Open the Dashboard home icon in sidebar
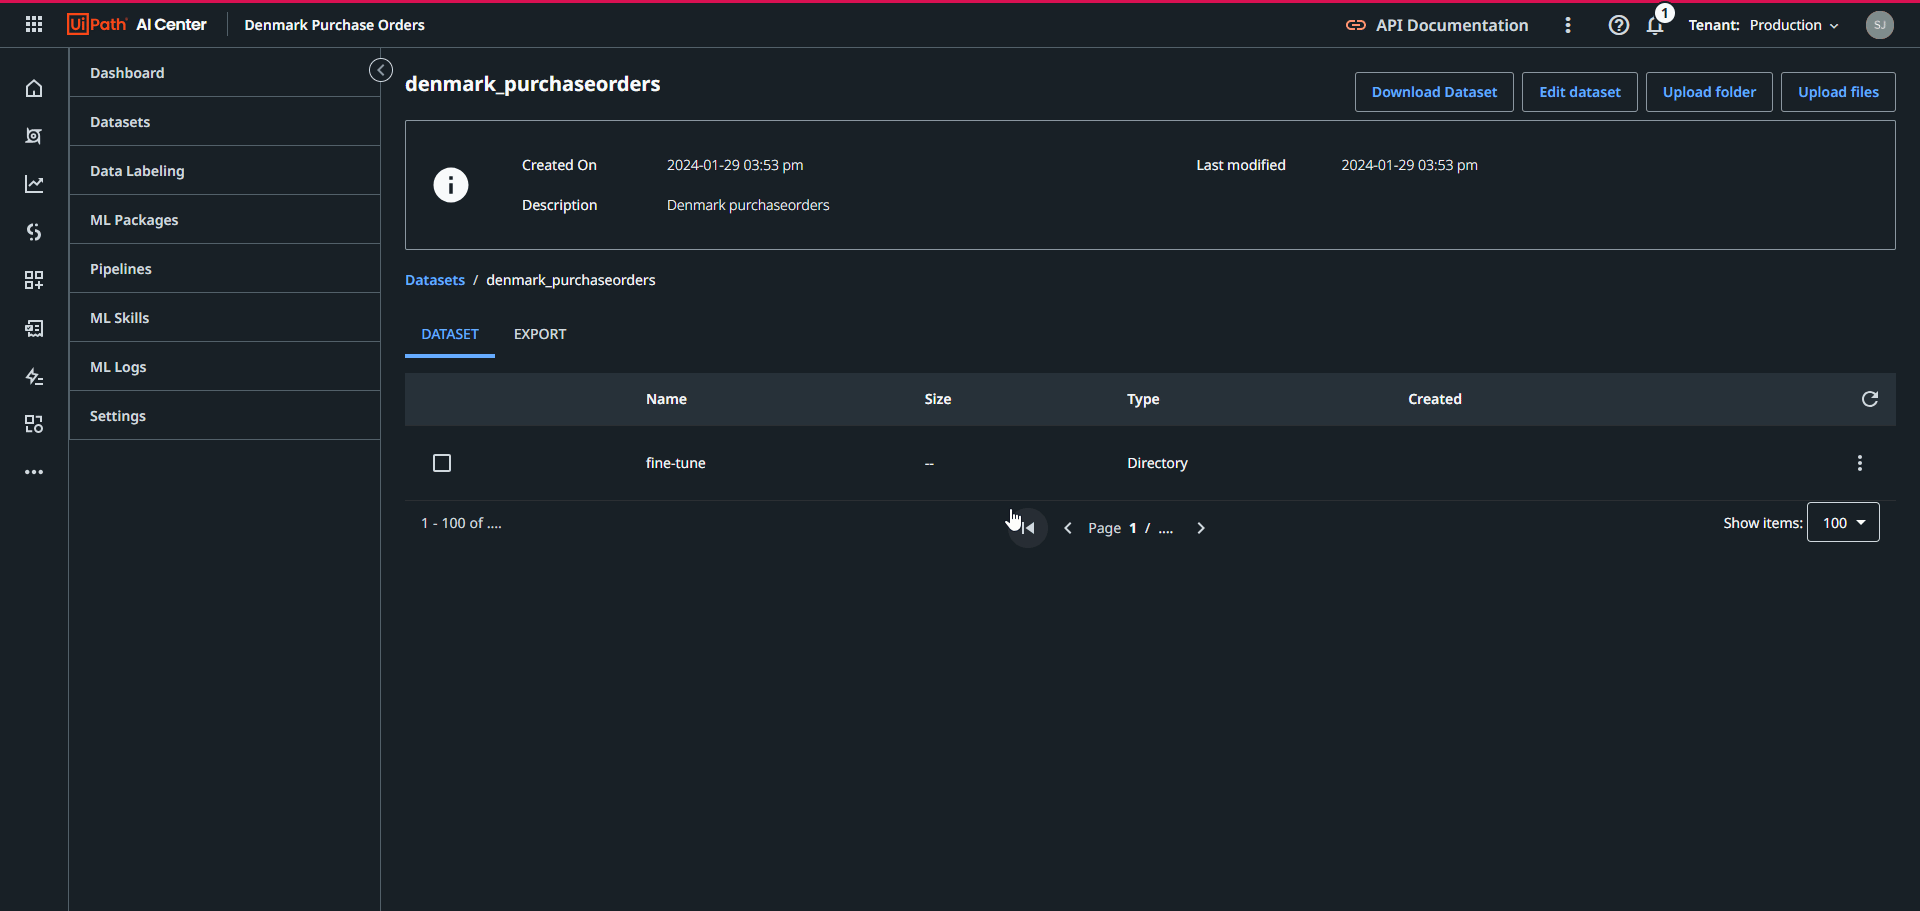 (x=34, y=88)
